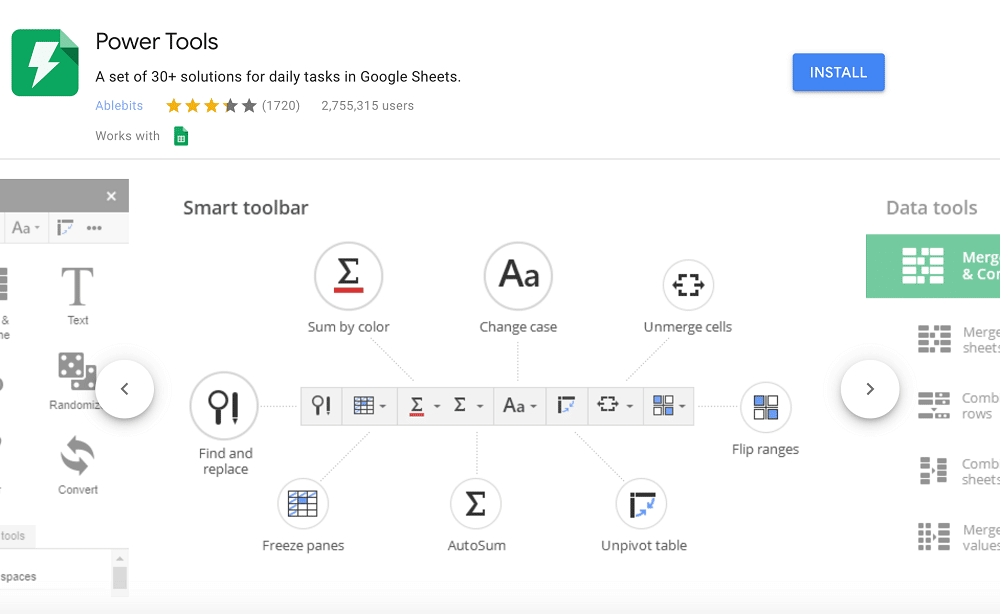
Task: Open dropdown arrow next to Aa toolbar icon
Action: [534, 406]
